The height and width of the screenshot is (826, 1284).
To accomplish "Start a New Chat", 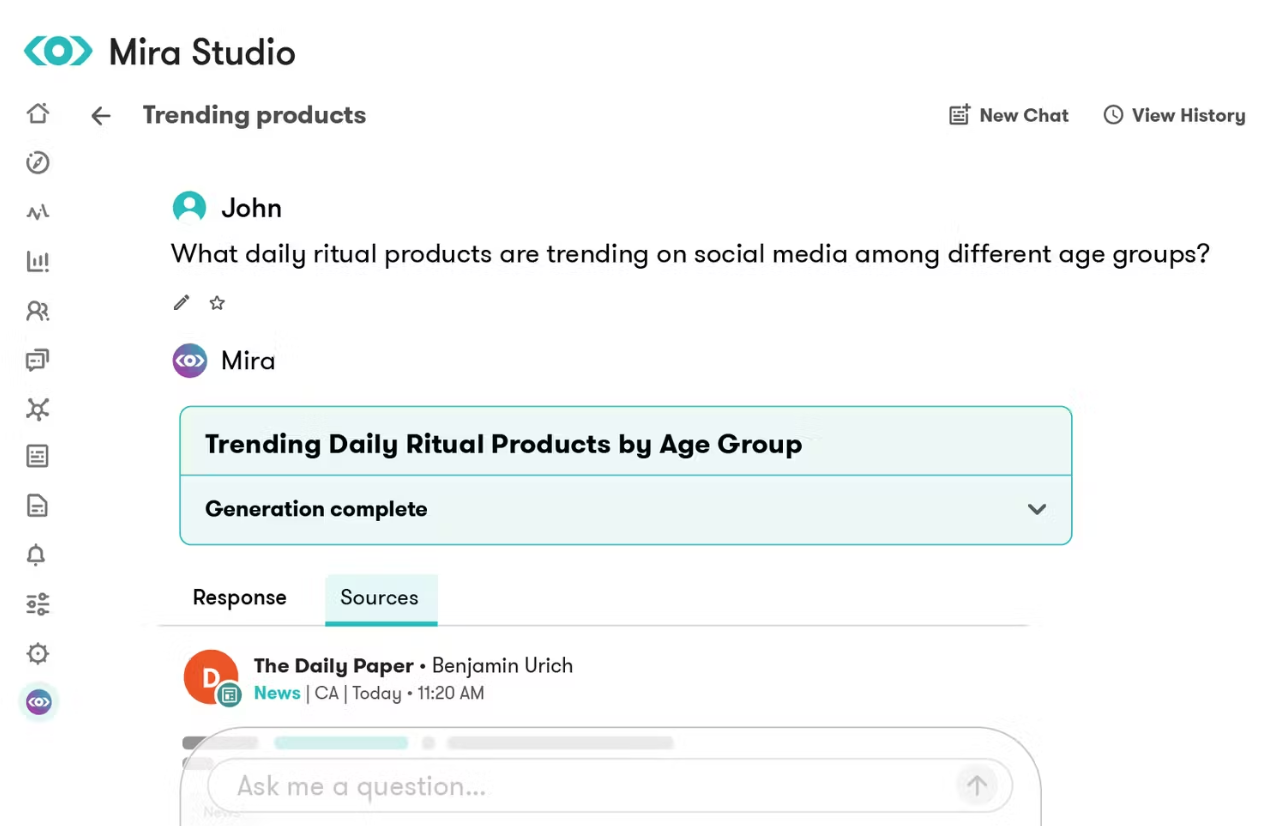I will coord(1009,115).
